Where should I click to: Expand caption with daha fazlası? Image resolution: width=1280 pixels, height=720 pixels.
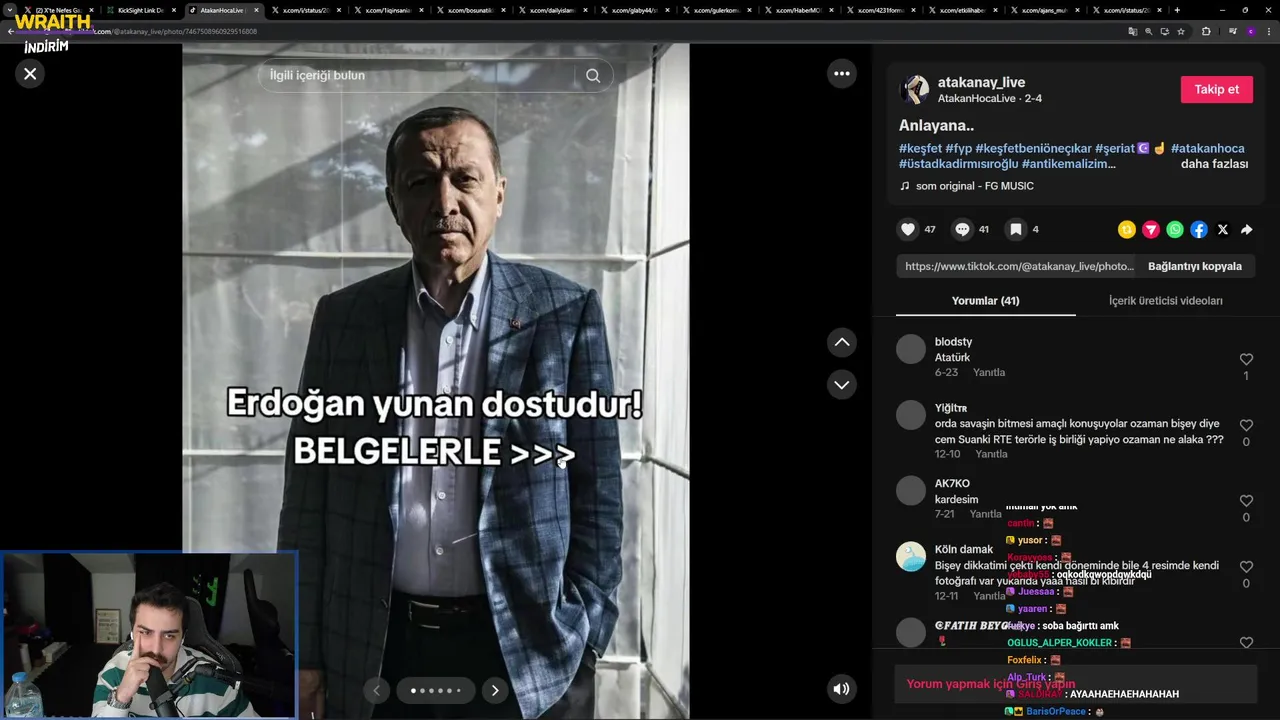pos(1214,164)
